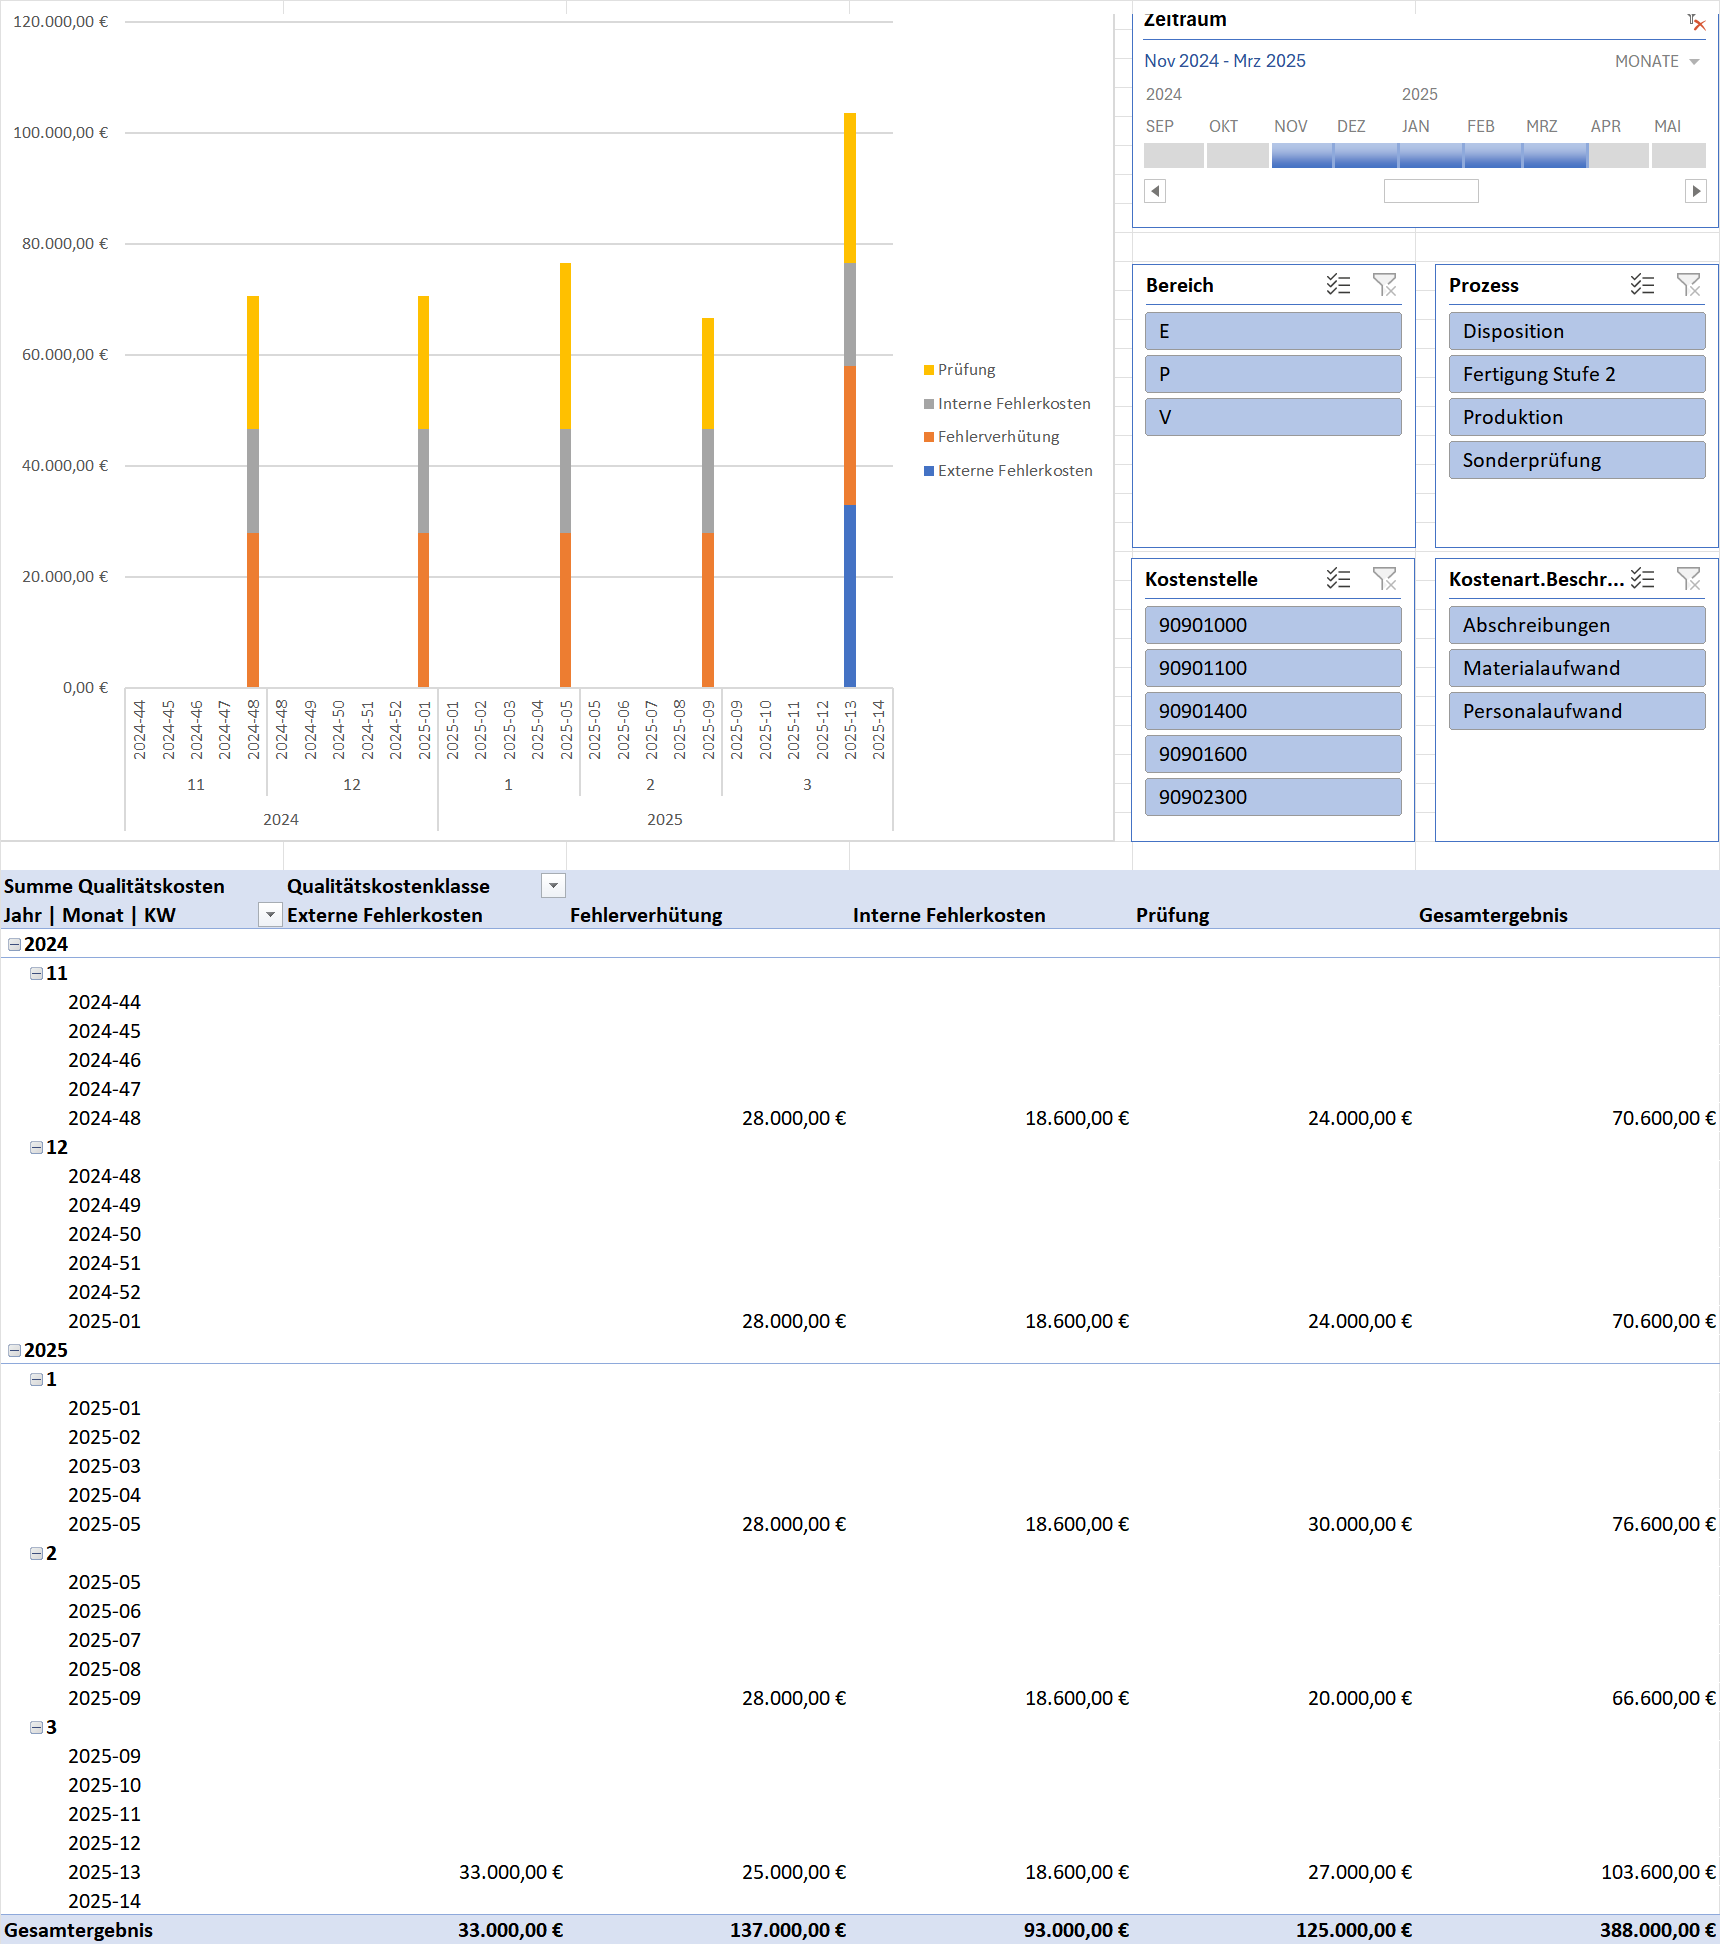Select the JAN segment in timeline
The height and width of the screenshot is (1944, 1720).
[1431, 155]
